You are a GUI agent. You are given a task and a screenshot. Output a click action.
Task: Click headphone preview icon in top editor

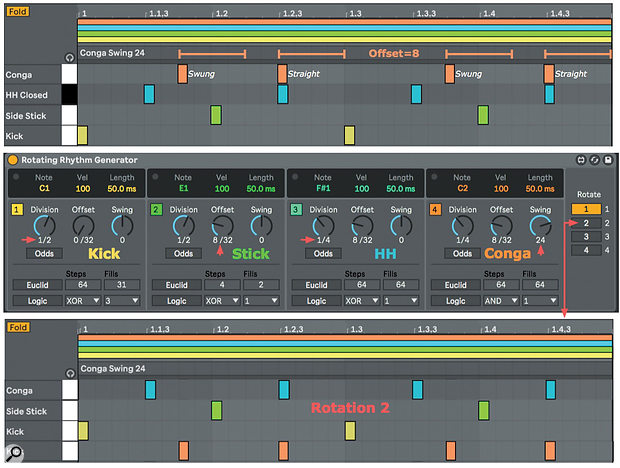click(70, 58)
